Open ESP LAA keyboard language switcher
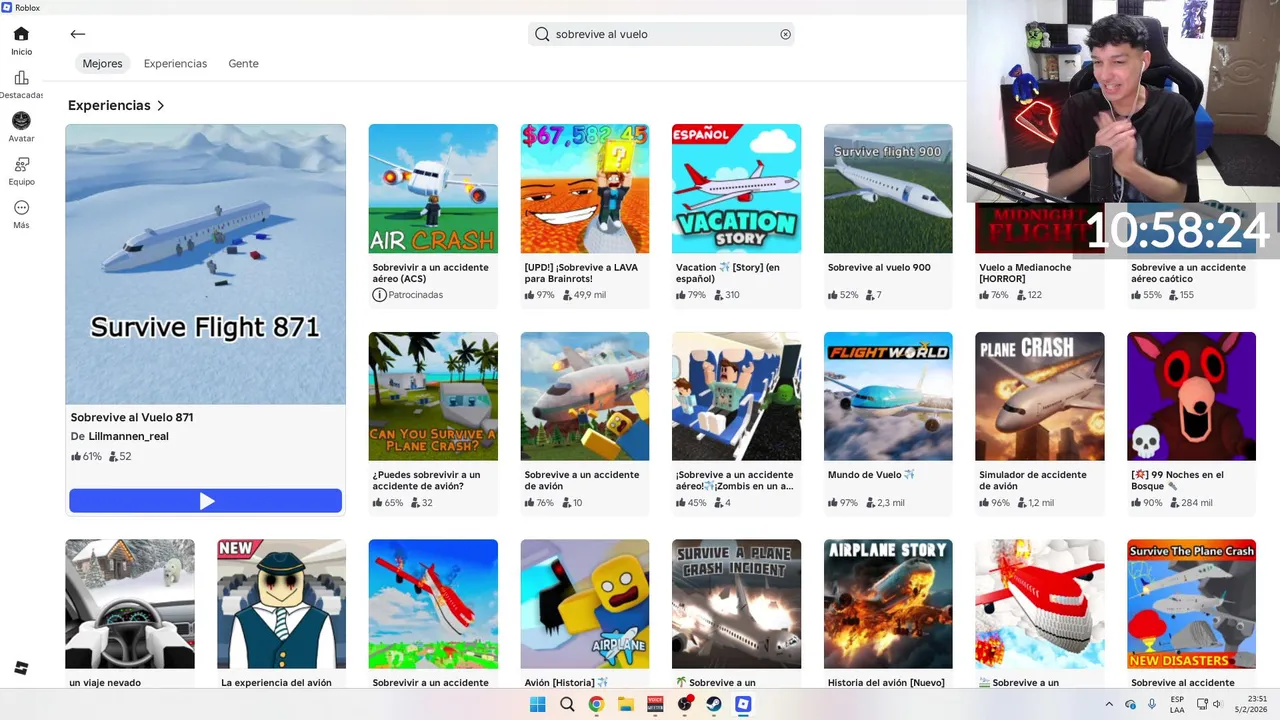 tap(1178, 704)
